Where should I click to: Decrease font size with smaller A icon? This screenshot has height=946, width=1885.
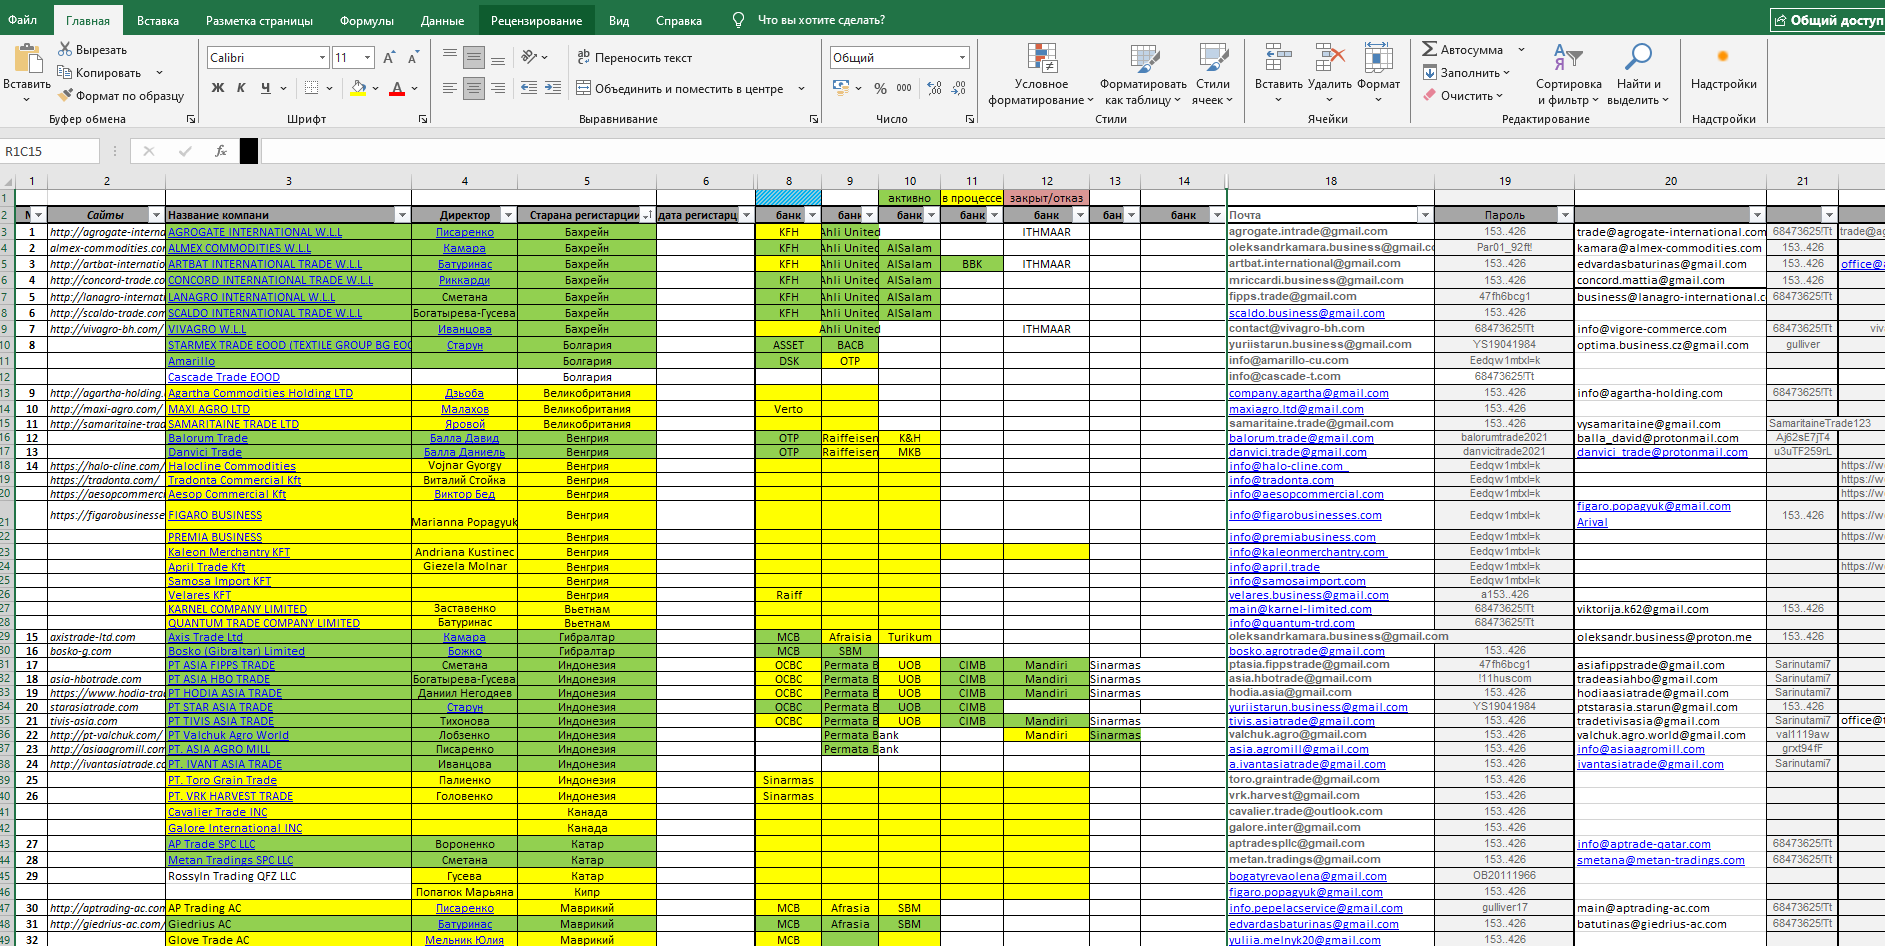pos(413,58)
